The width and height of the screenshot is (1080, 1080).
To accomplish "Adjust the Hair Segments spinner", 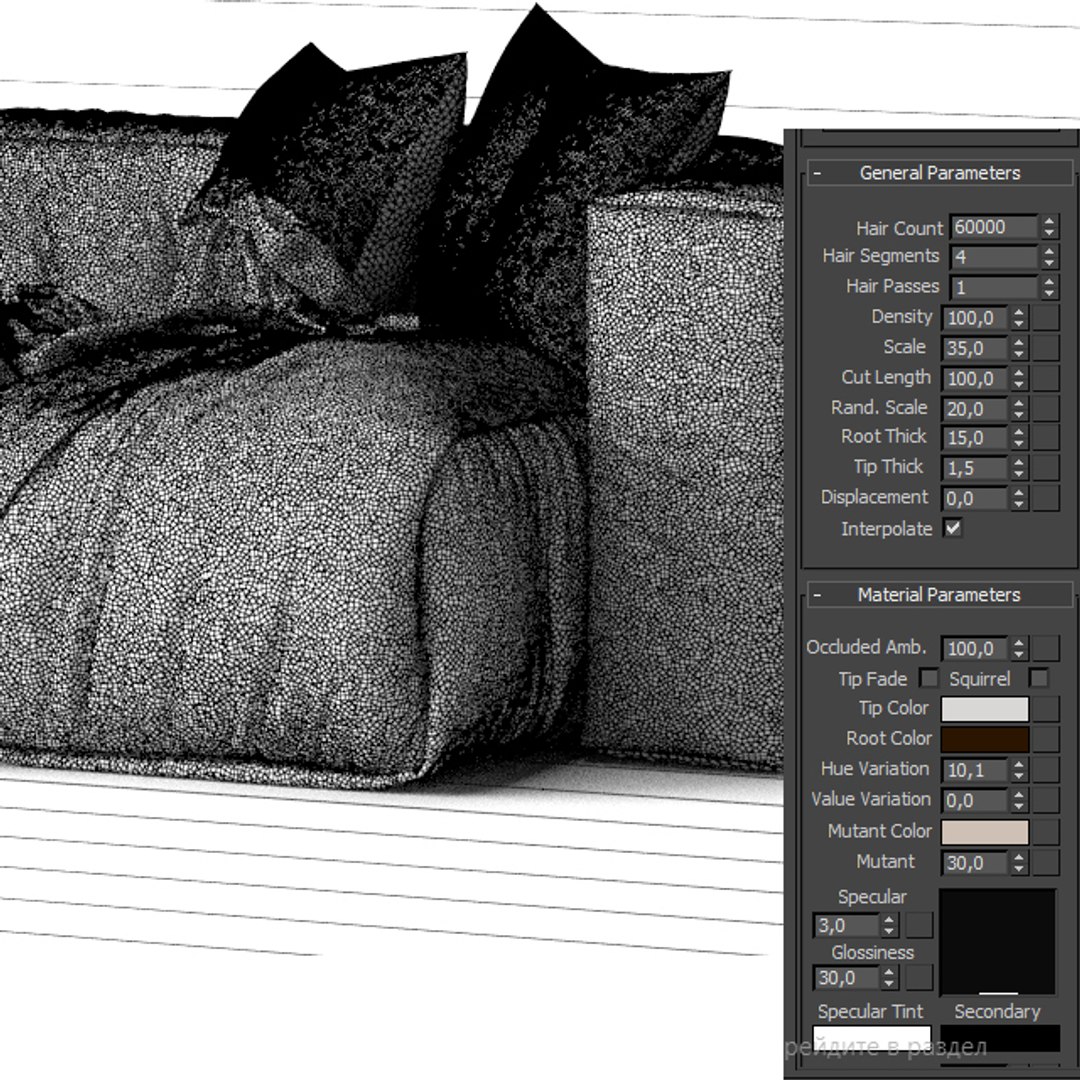I will click(1049, 257).
